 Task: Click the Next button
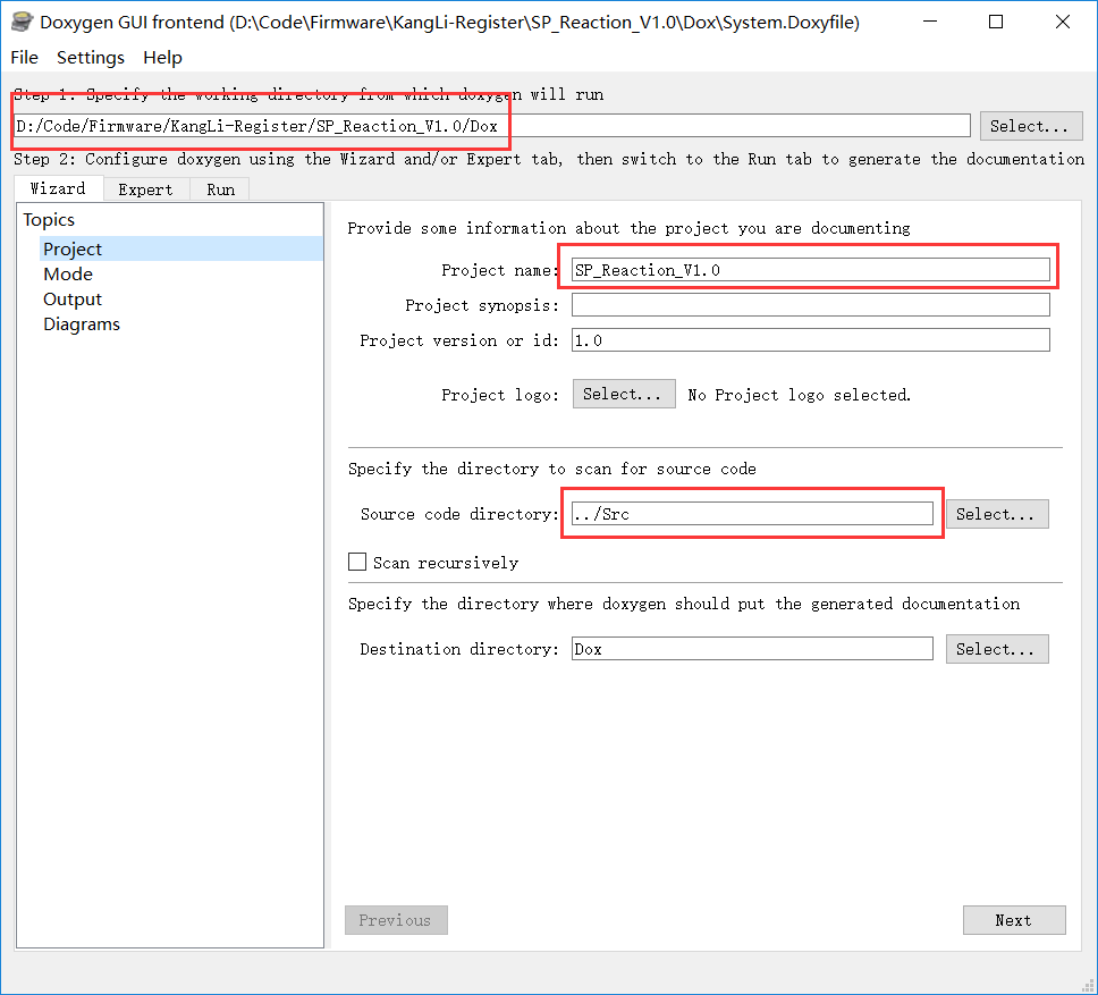(1014, 920)
